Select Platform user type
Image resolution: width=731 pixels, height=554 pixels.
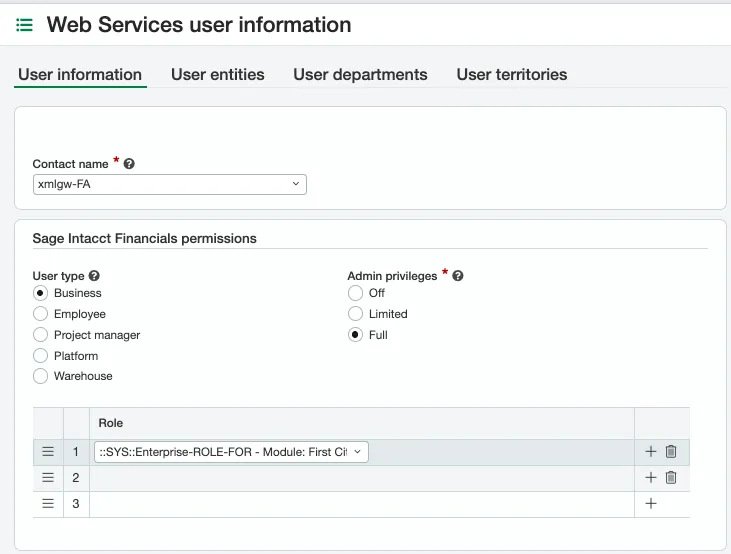click(x=41, y=356)
